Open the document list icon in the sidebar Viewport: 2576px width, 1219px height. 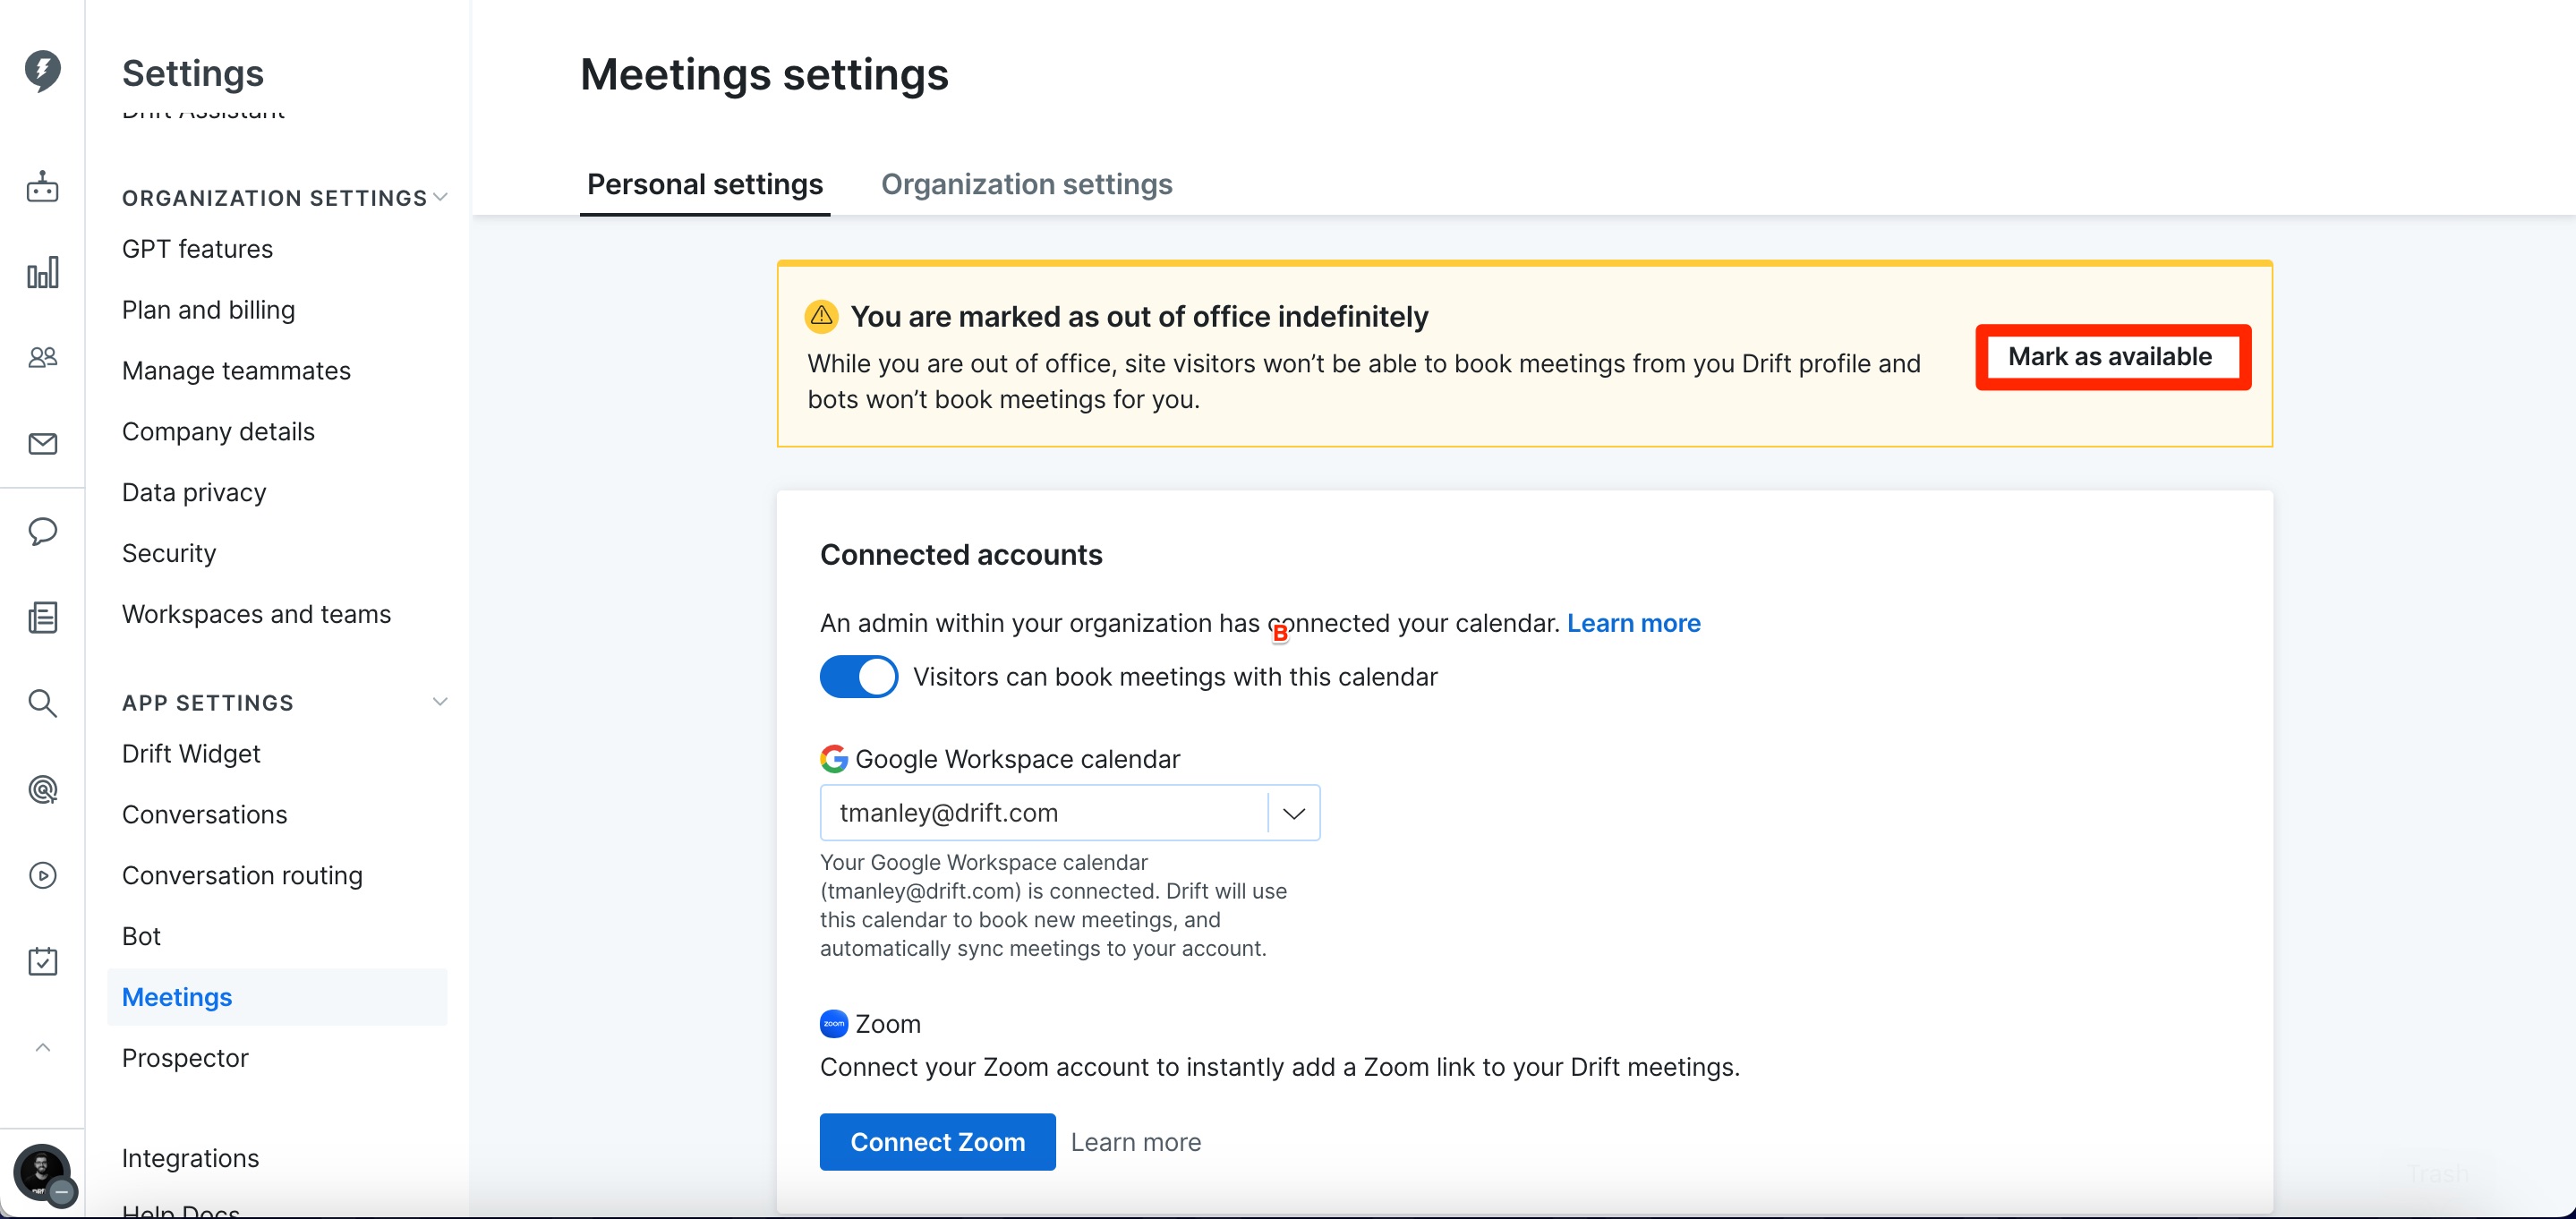(42, 617)
